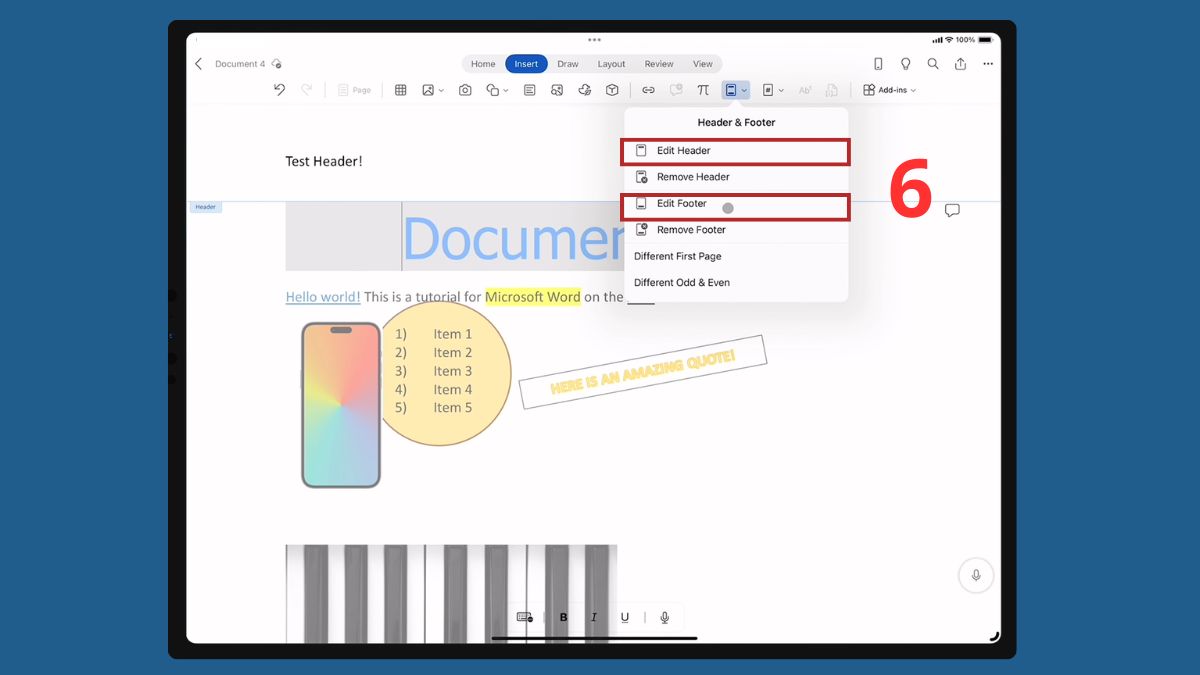The image size is (1200, 675).
Task: Share the document using the share icon
Action: (x=960, y=64)
